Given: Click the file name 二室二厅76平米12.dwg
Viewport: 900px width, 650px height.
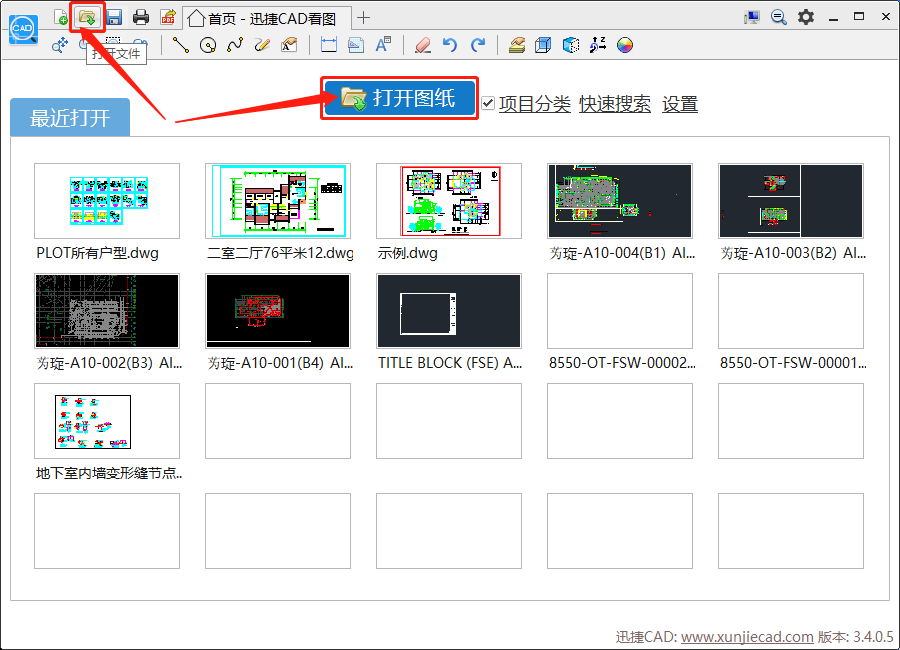Looking at the screenshot, I should click(280, 253).
